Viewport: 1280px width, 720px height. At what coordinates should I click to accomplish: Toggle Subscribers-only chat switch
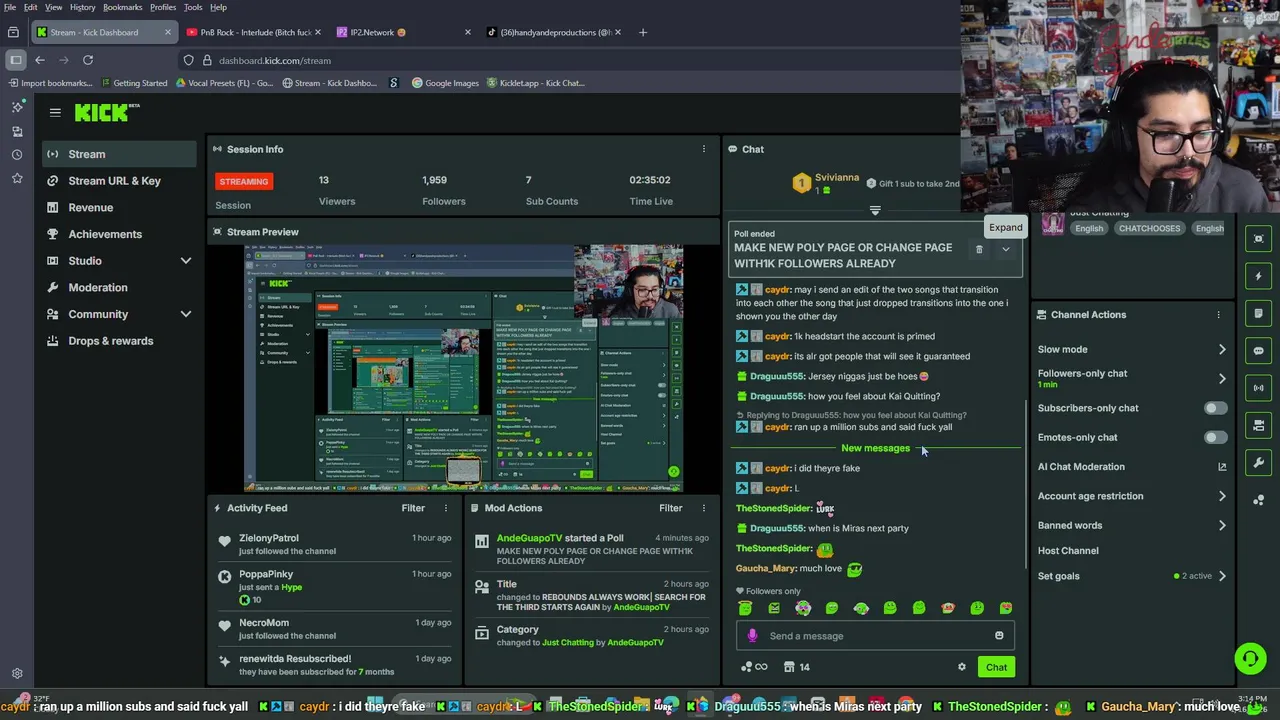1215,408
